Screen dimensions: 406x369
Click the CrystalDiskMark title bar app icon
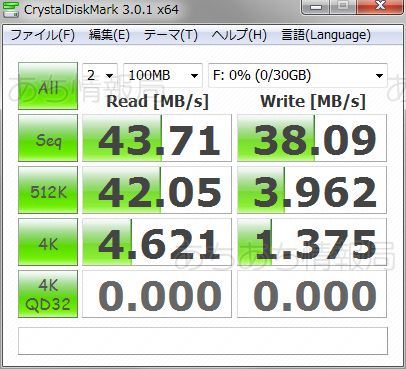[11, 9]
